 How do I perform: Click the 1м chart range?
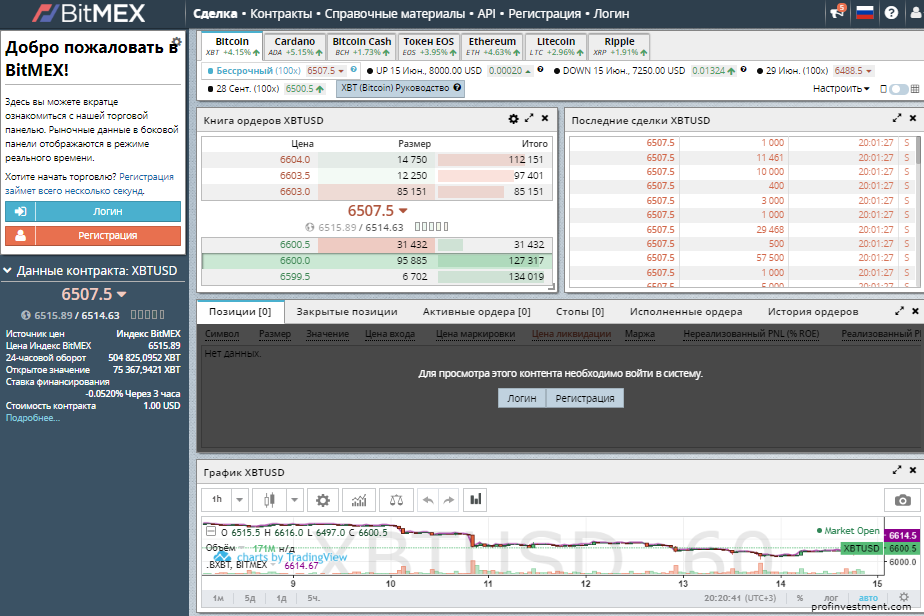point(218,598)
